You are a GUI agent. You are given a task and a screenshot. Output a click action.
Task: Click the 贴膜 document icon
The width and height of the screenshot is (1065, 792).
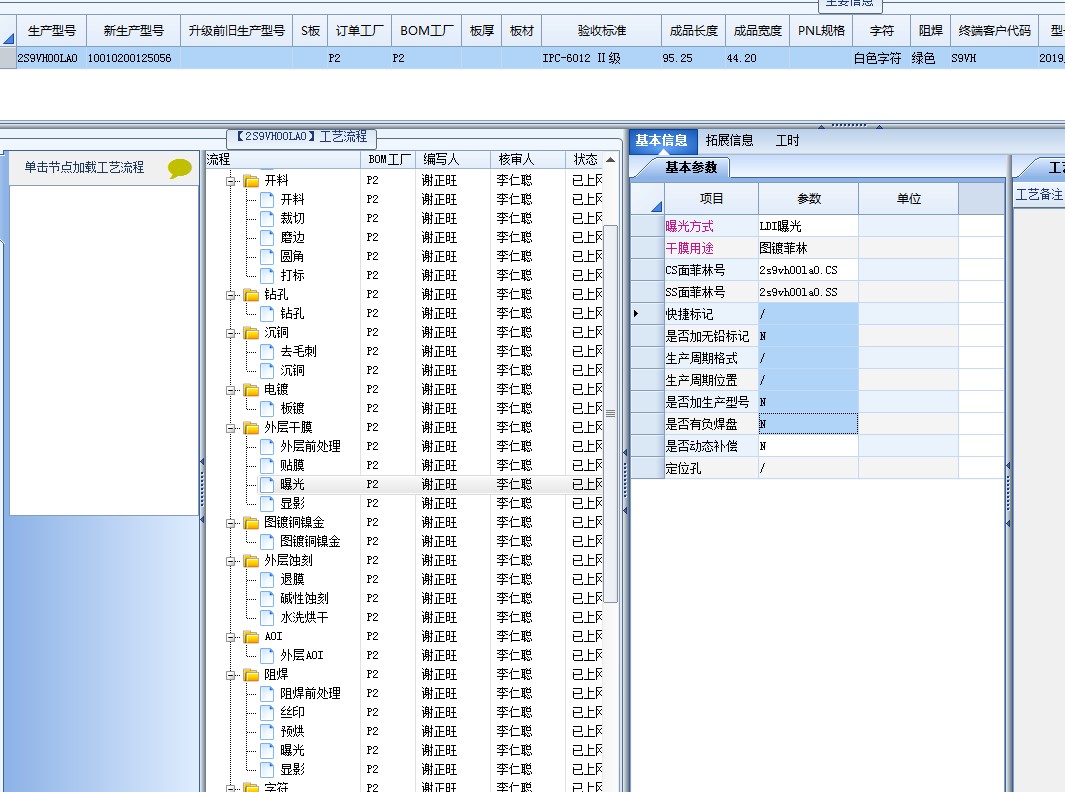pyautogui.click(x=268, y=465)
